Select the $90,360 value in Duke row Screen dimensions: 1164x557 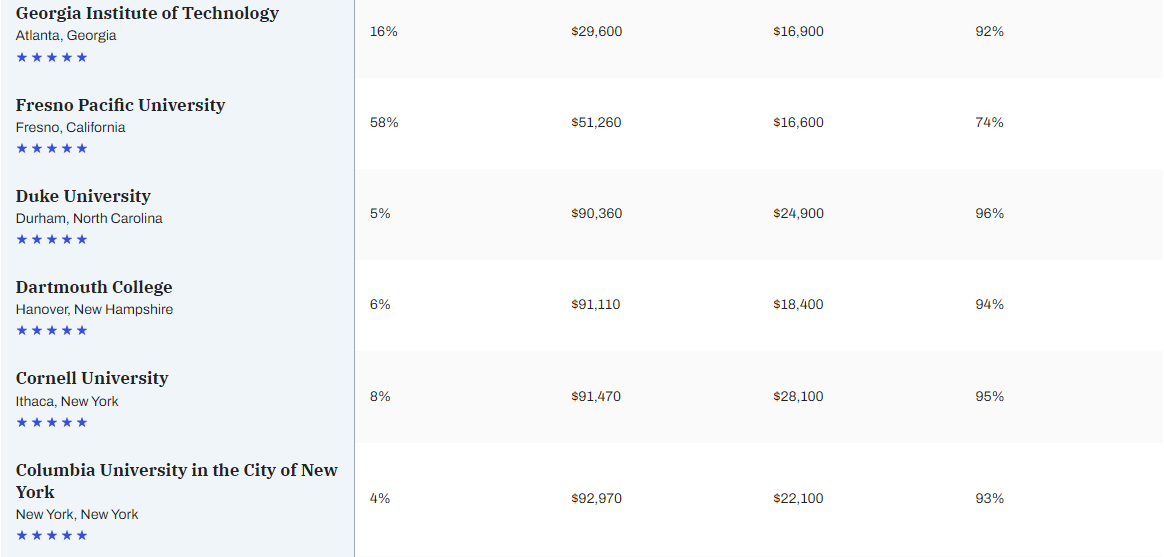pyautogui.click(x=597, y=213)
